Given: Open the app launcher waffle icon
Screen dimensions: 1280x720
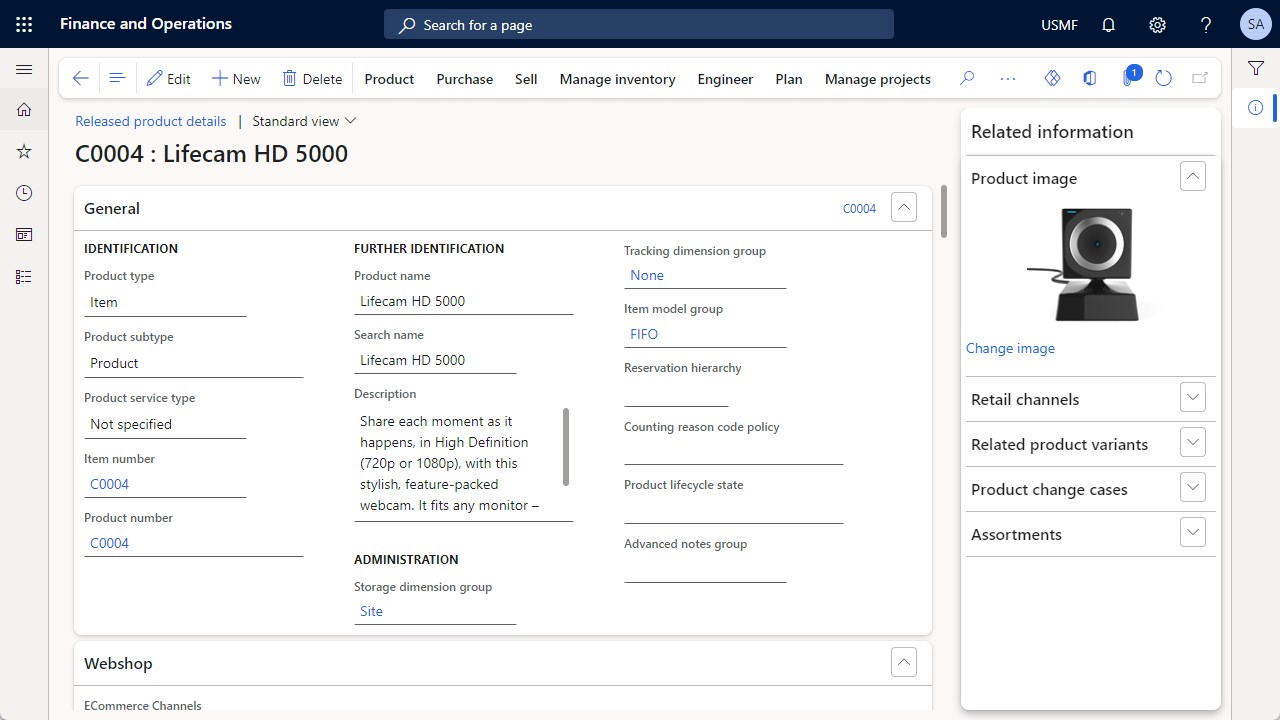Looking at the screenshot, I should click(x=24, y=24).
